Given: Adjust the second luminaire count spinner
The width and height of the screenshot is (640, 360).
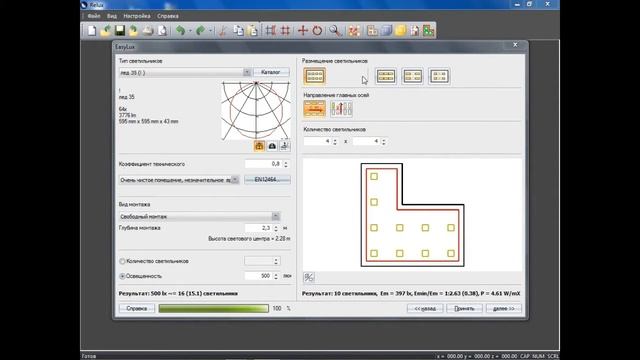Looking at the screenshot, I should [384, 141].
